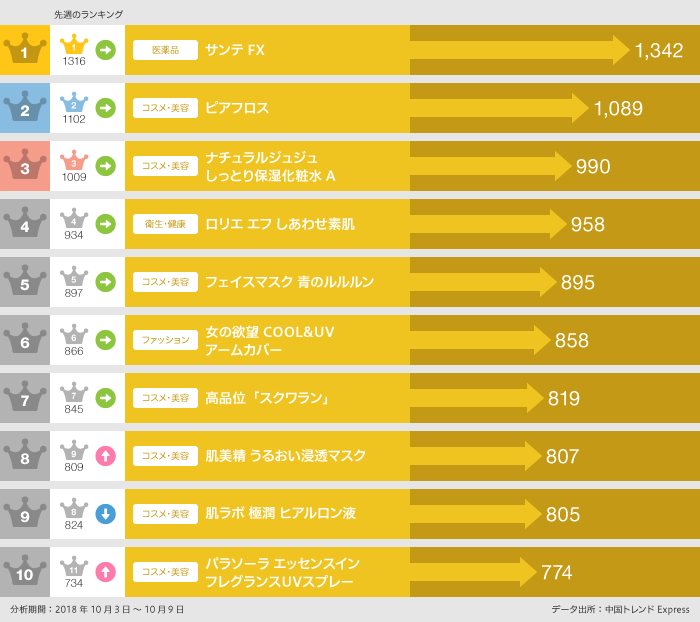Click the pink rank 3 crown

(25, 166)
